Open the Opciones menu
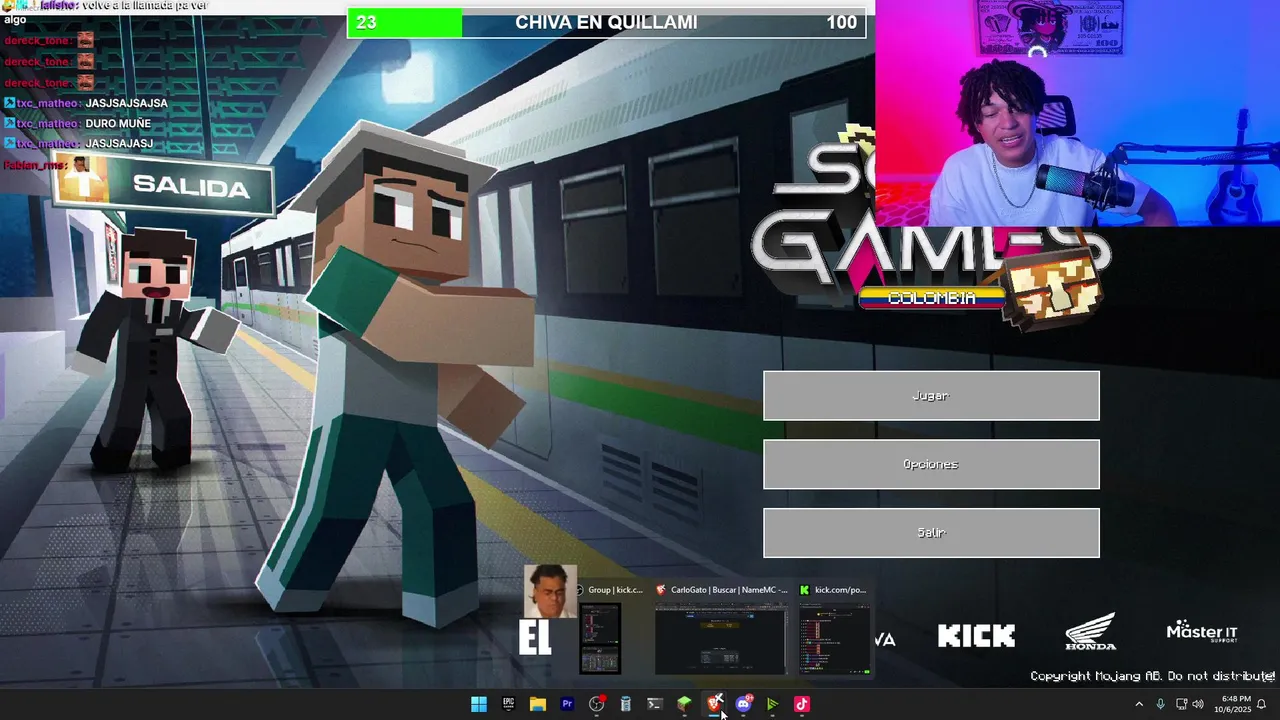Screen dimensions: 1280x720 [x=931, y=464]
